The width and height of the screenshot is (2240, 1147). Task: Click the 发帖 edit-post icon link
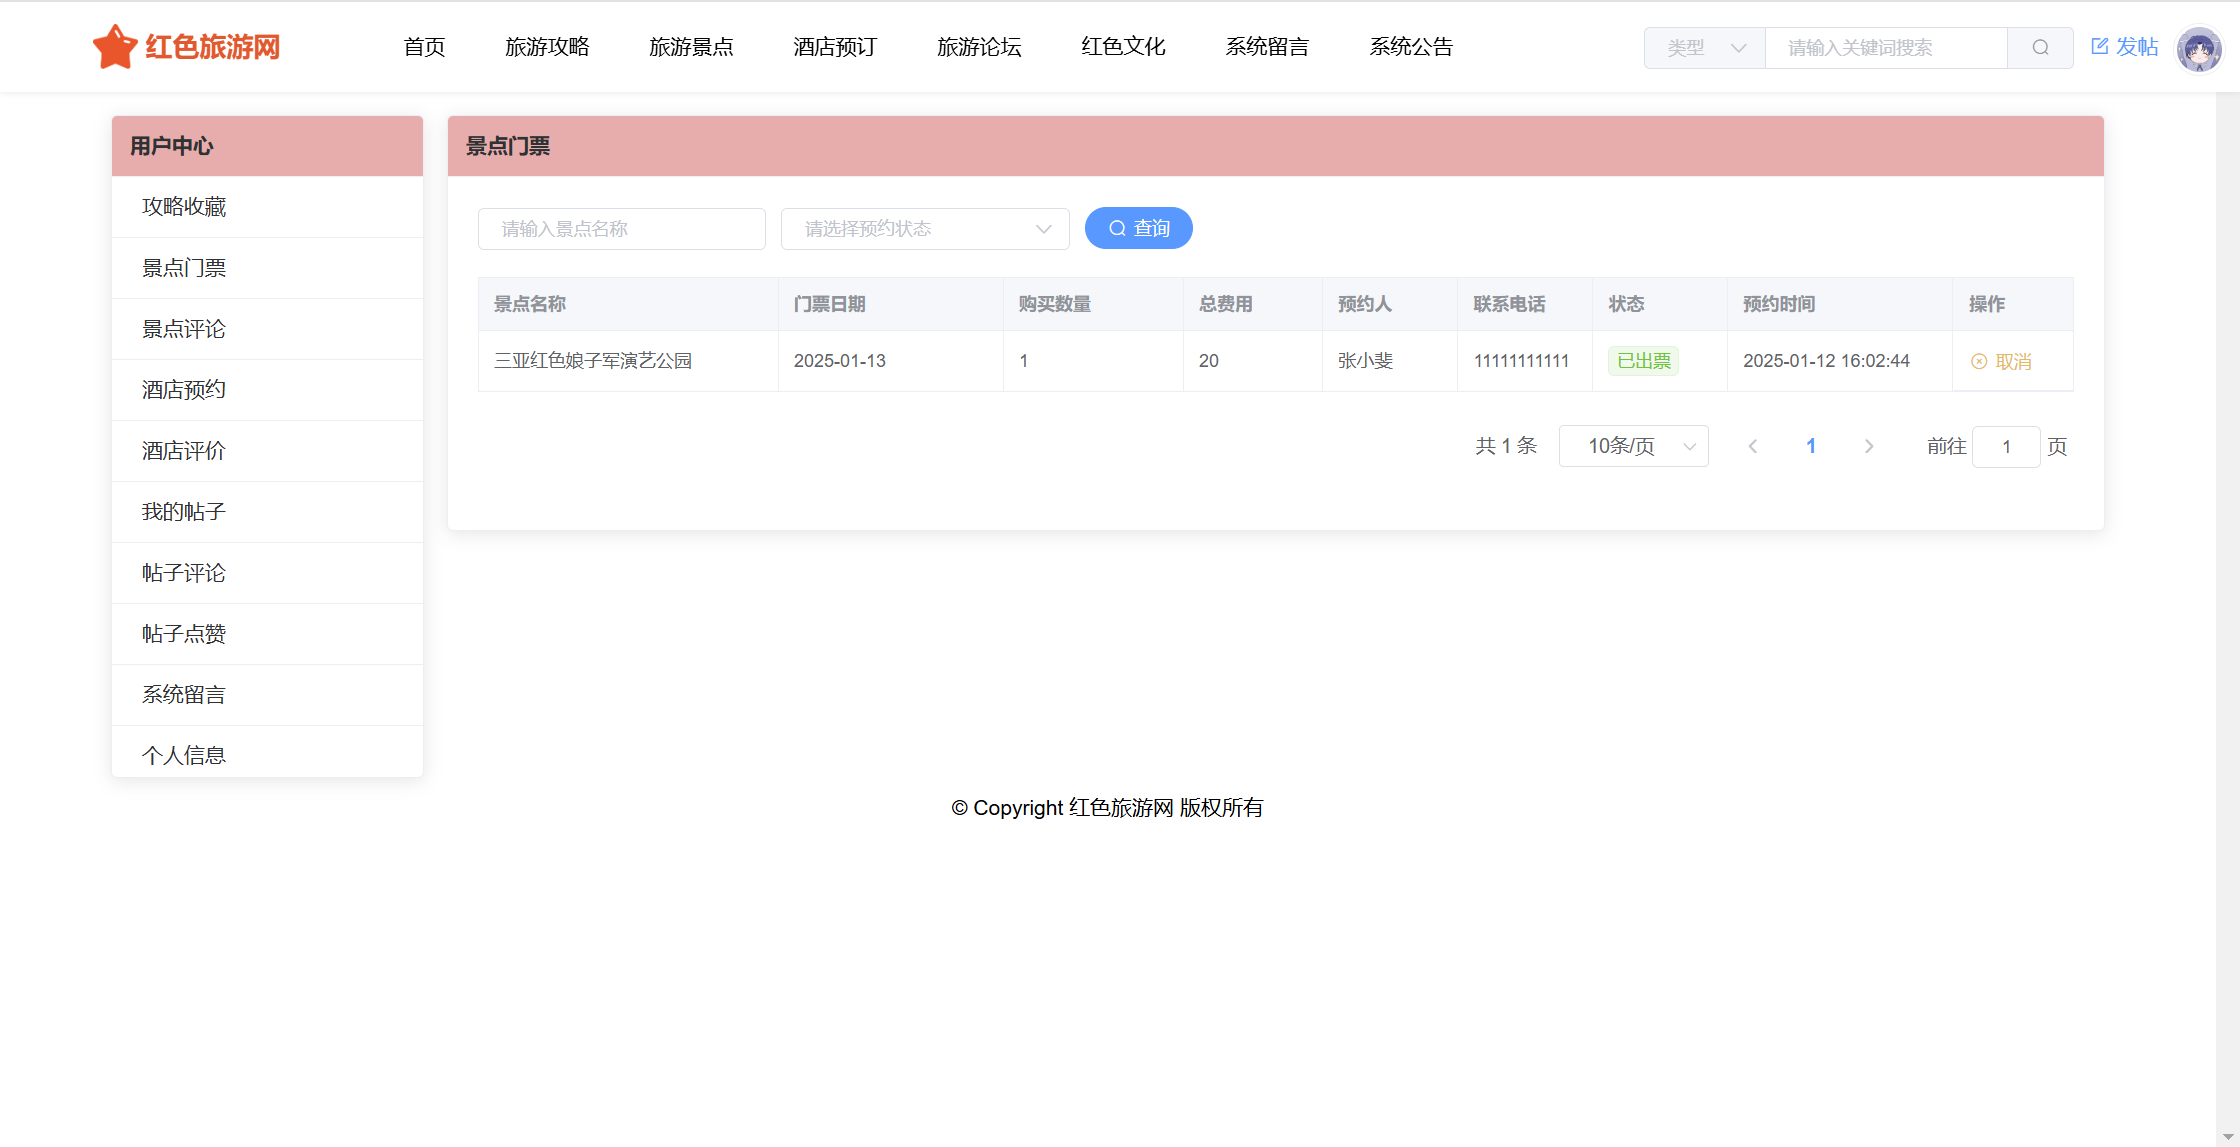tap(2124, 47)
